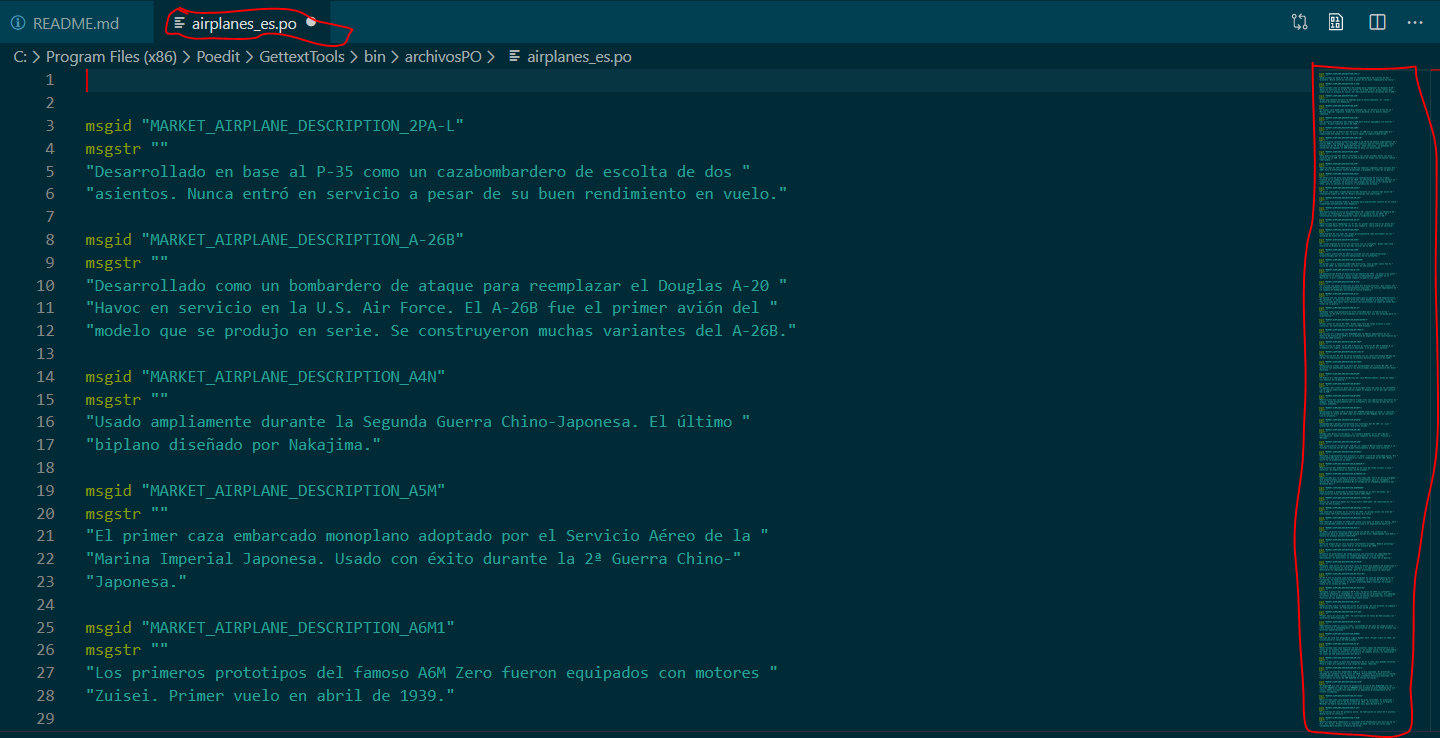Click msgid "MARKET_AIRPLANE_DESCRIPTION_A-26B" line
Screen dimensions: 1440x738
[x=275, y=240]
